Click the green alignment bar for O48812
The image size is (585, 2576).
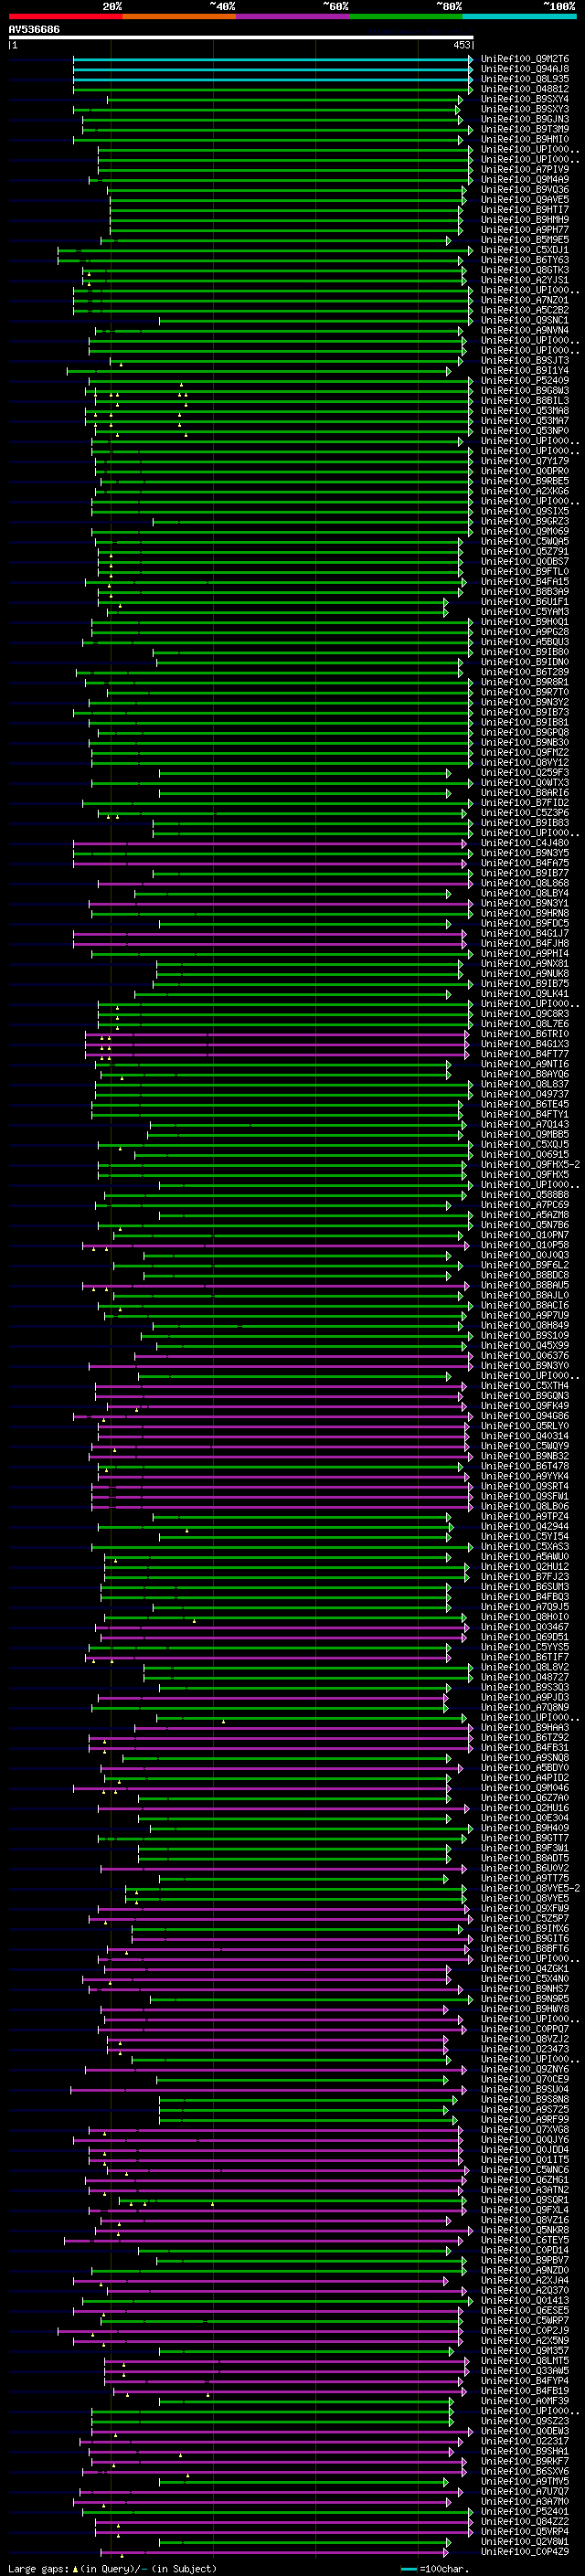[273, 89]
